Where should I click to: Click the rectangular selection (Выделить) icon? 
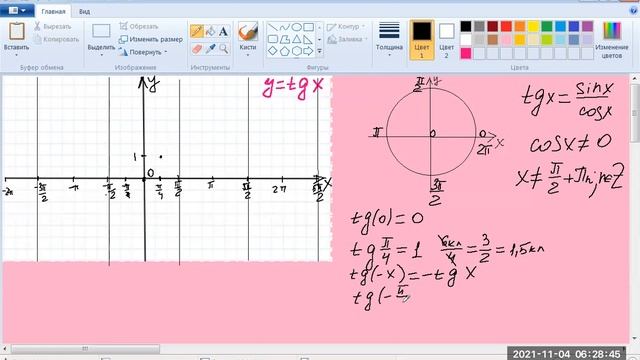click(x=101, y=31)
